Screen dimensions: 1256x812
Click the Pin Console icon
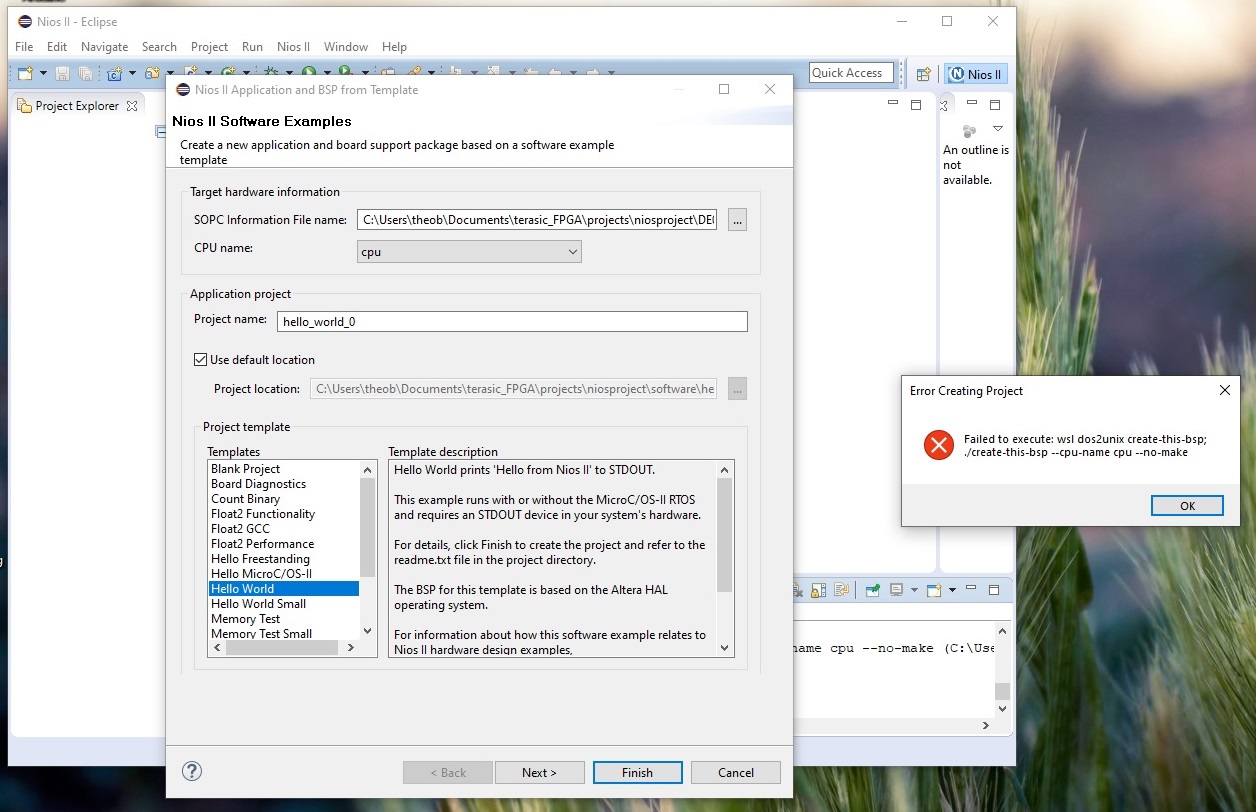[873, 590]
